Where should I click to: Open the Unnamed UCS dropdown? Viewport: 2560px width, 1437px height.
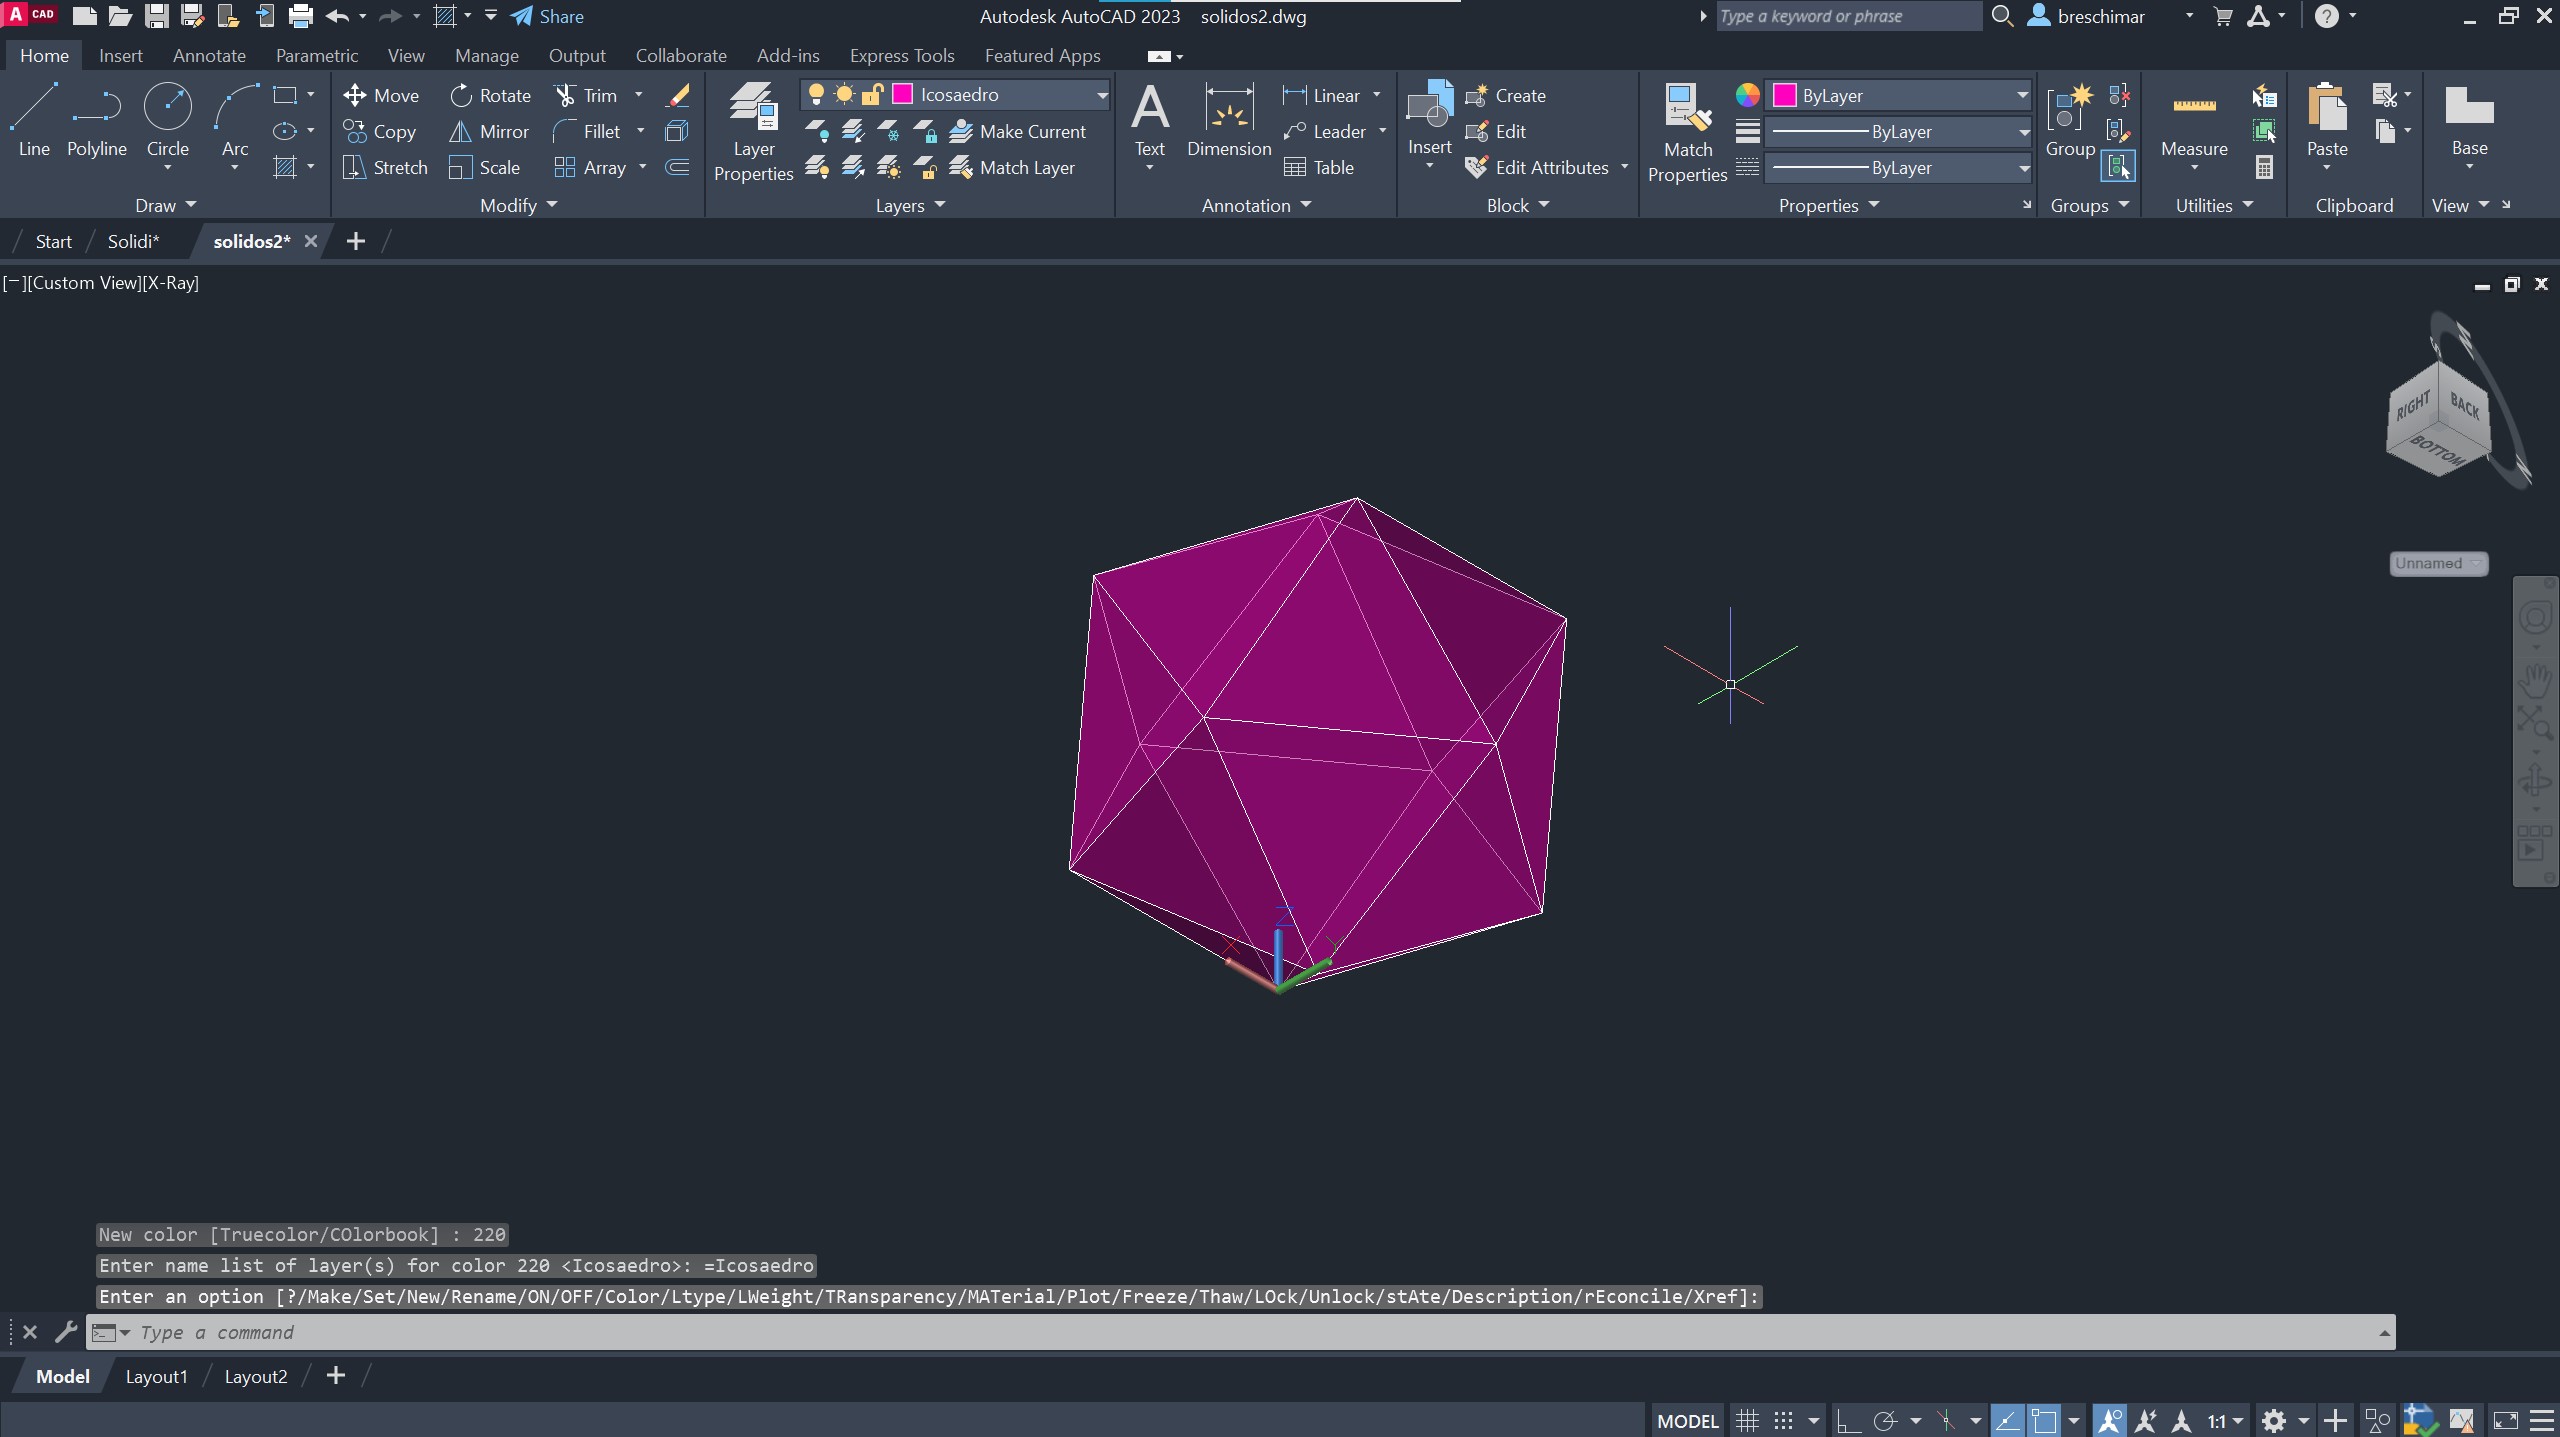pos(2438,563)
